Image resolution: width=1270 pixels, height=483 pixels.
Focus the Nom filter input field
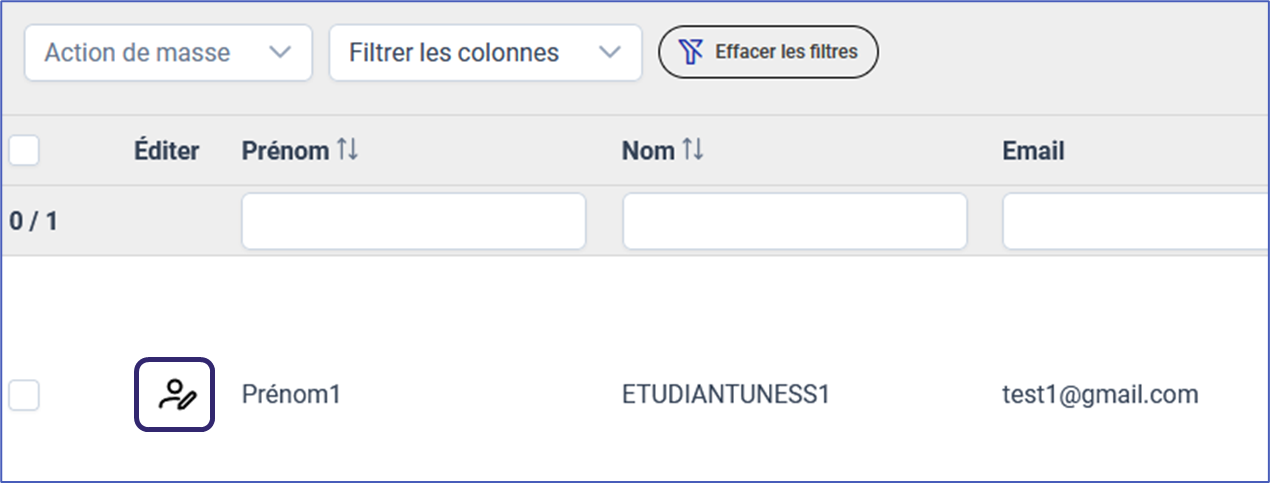[794, 221]
